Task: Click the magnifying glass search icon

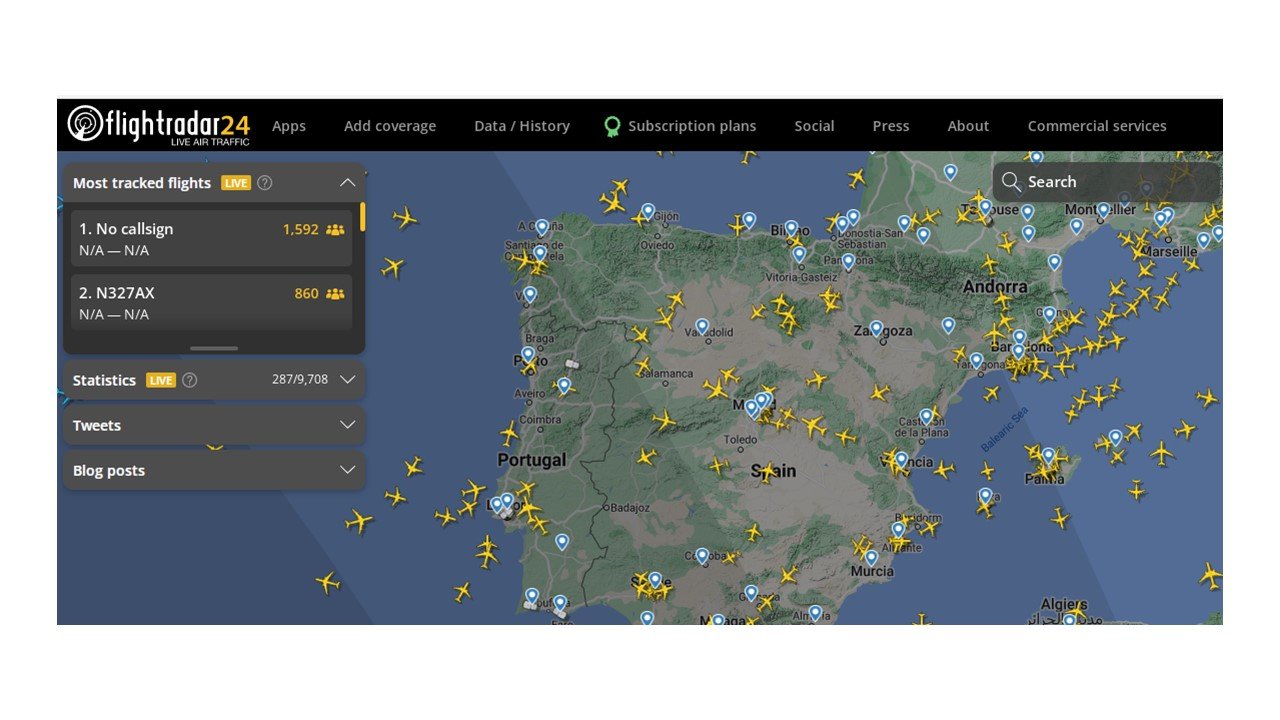Action: 1011,182
